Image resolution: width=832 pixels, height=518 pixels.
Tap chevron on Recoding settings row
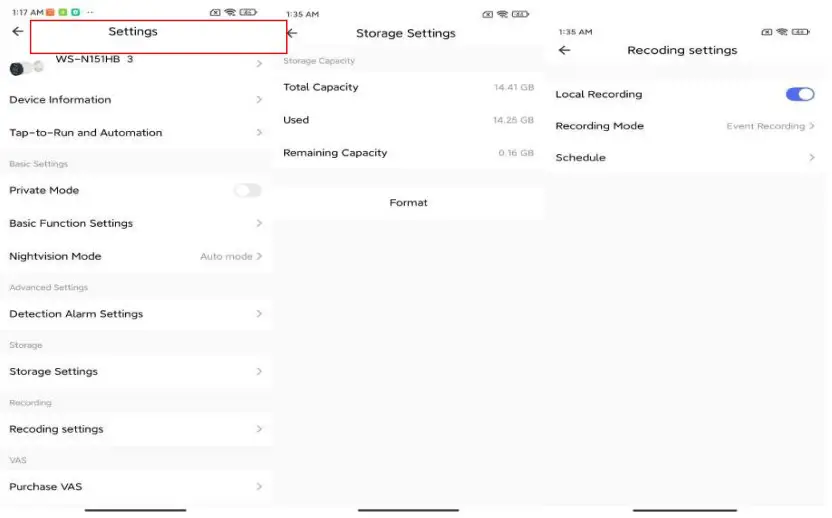pyautogui.click(x=259, y=429)
